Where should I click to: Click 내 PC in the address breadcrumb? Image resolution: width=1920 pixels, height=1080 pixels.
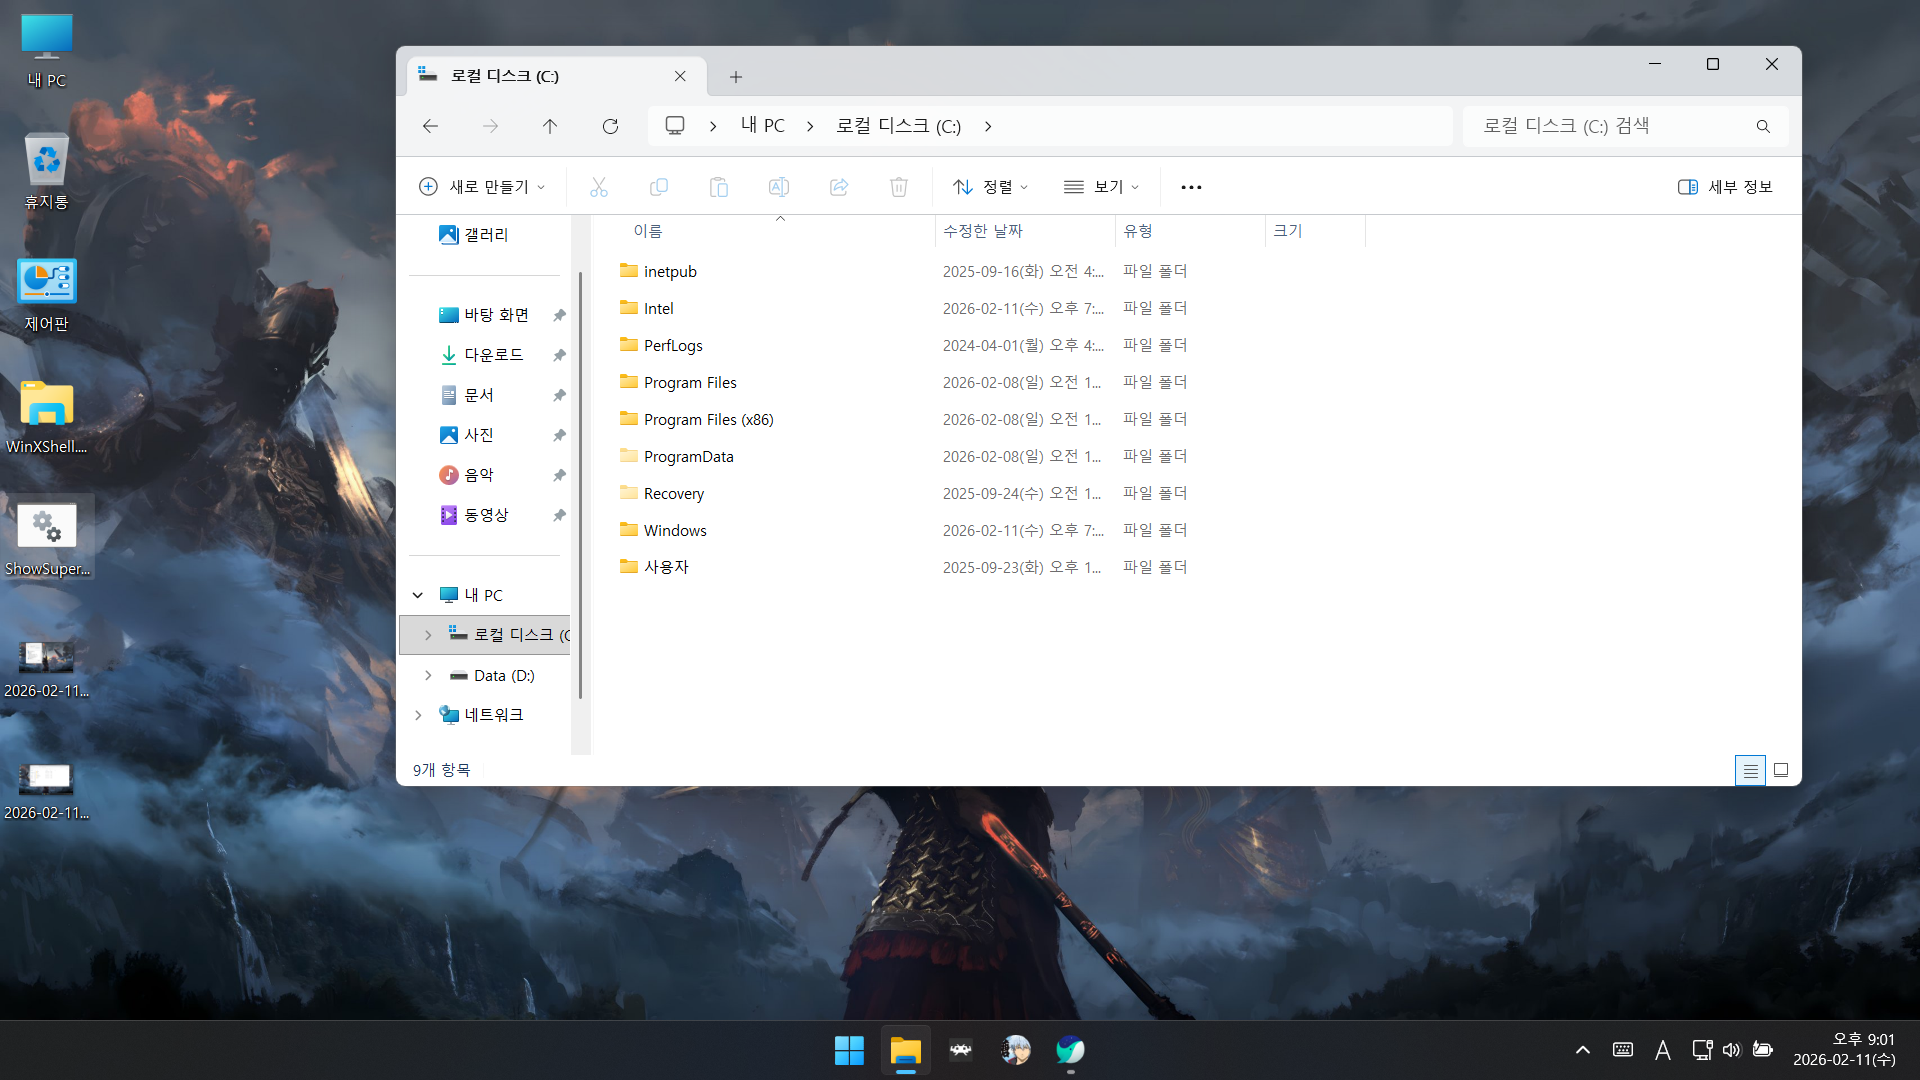[x=763, y=126]
